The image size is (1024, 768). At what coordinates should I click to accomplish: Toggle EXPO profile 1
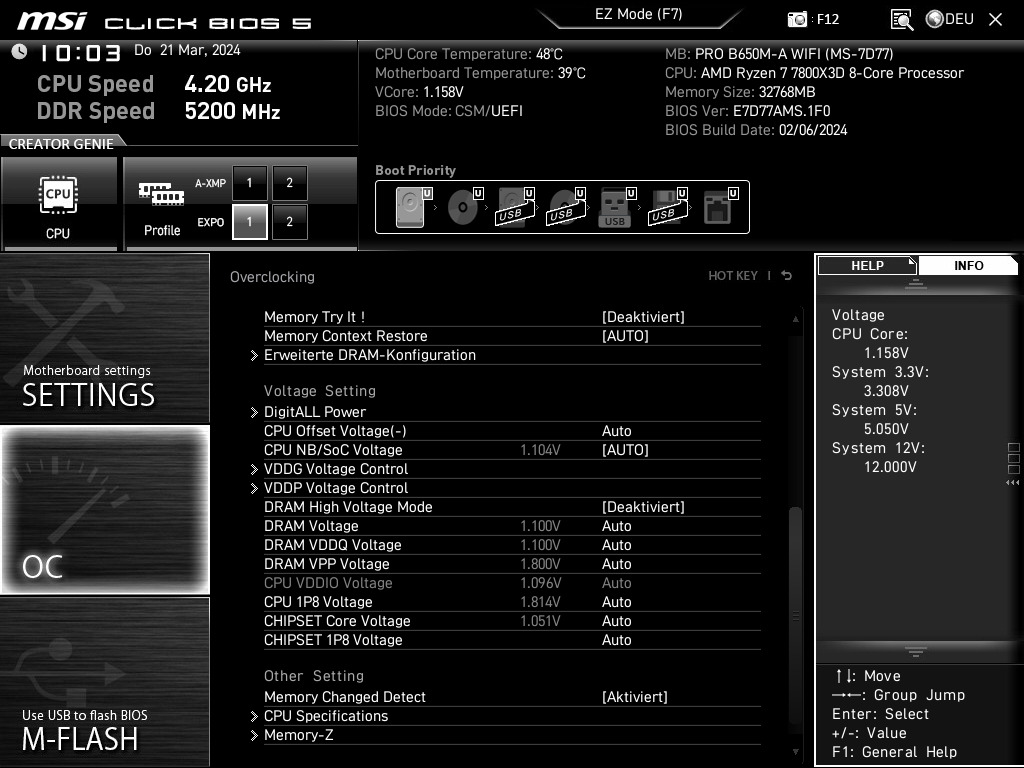point(249,222)
